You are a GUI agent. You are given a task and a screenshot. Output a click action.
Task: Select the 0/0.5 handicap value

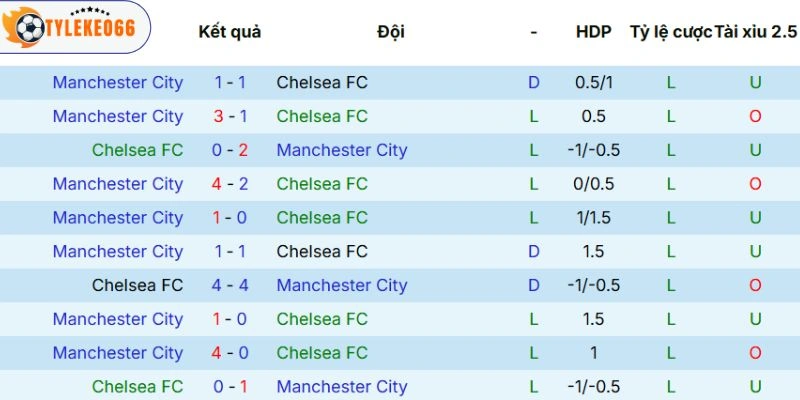coord(593,184)
